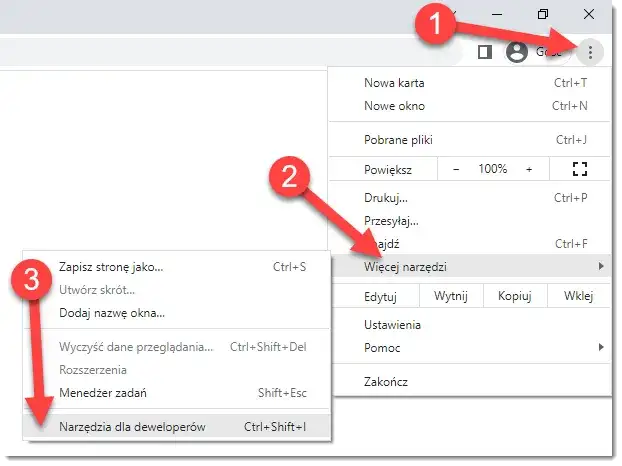Minimize the browser window
The height and width of the screenshot is (466, 622).
[x=497, y=14]
